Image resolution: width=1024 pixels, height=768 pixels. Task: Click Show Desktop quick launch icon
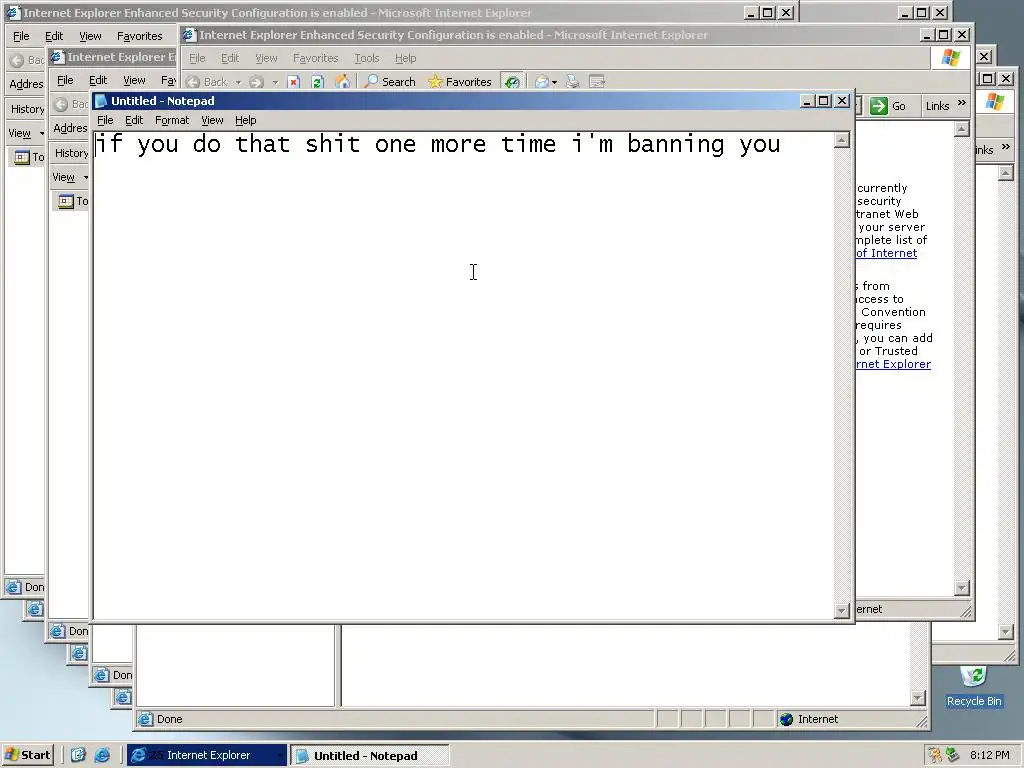[78, 755]
